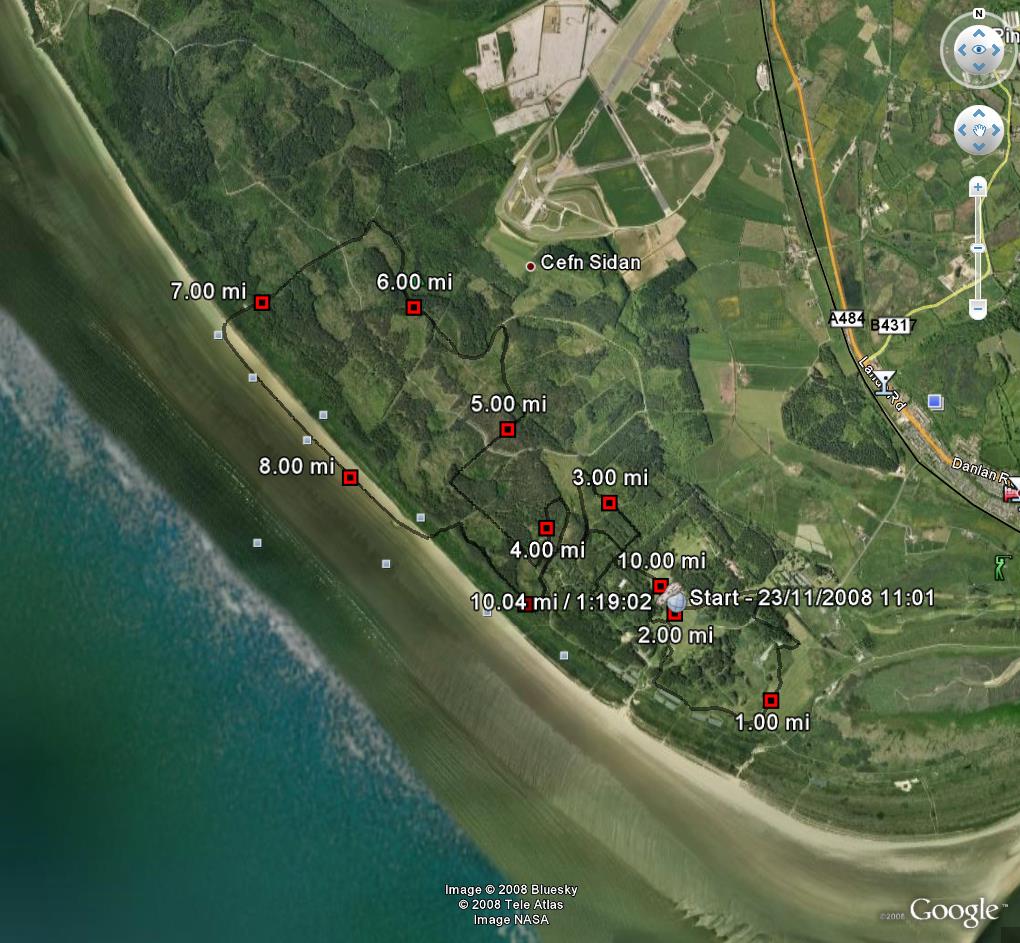Click the hand icon in the Move joystick
The height and width of the screenshot is (943, 1020).
(979, 130)
